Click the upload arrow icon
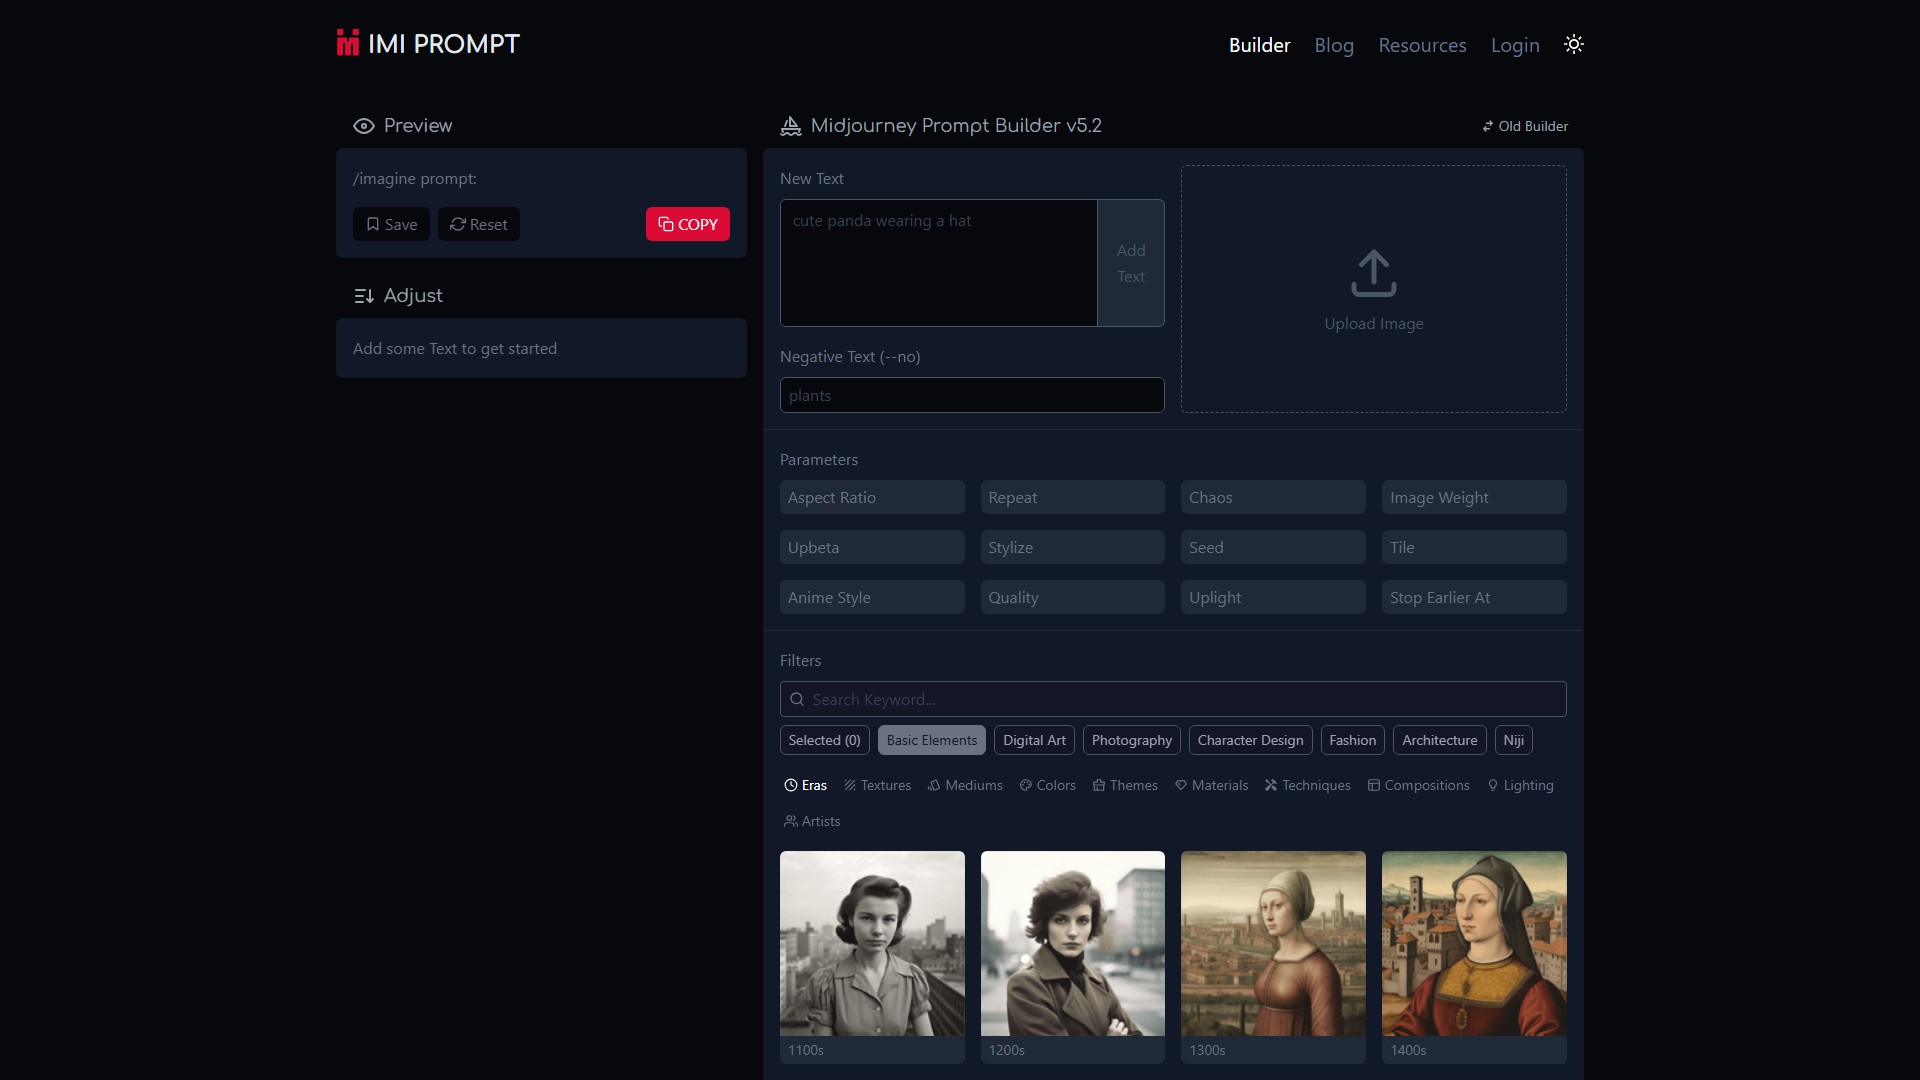The image size is (1920, 1080). pyautogui.click(x=1373, y=273)
